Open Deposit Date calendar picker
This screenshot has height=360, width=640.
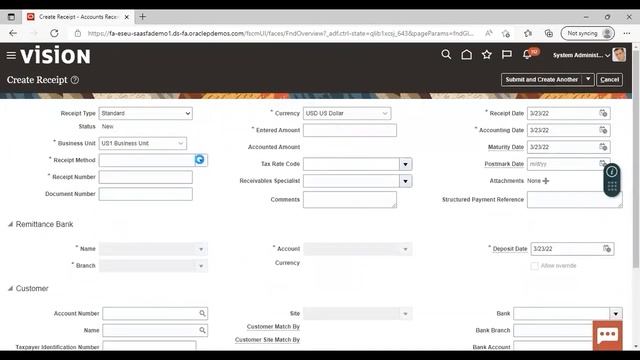coord(607,249)
